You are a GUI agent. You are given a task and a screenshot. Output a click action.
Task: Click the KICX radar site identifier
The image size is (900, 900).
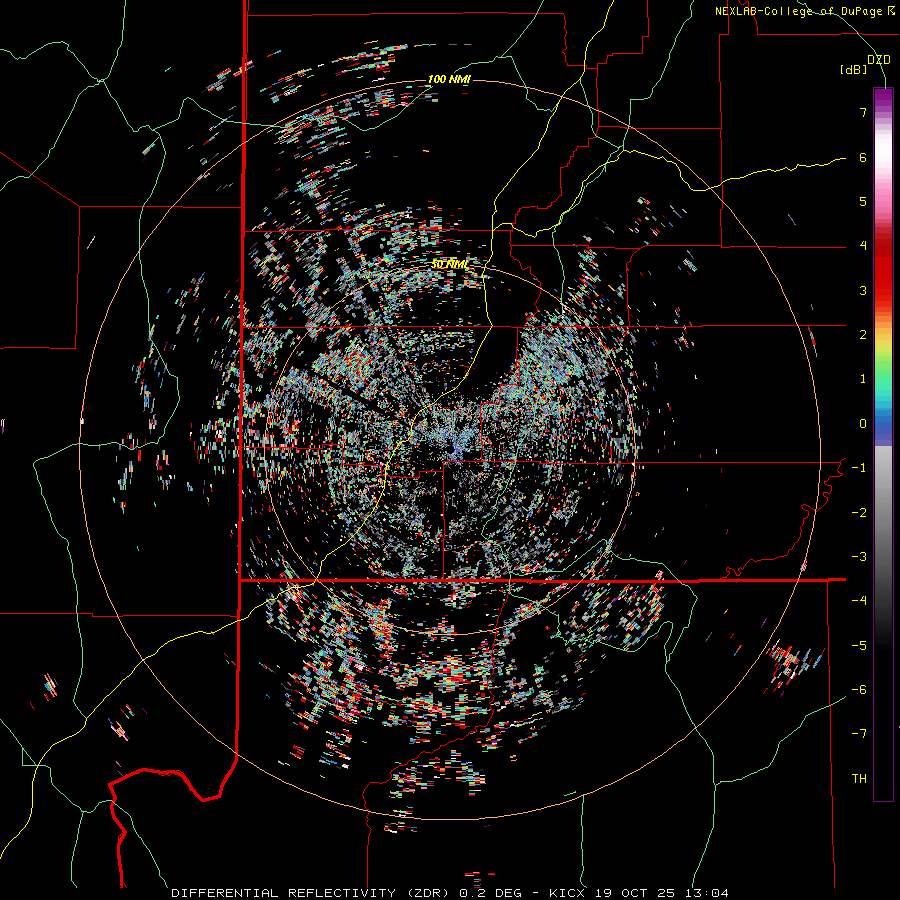point(568,893)
